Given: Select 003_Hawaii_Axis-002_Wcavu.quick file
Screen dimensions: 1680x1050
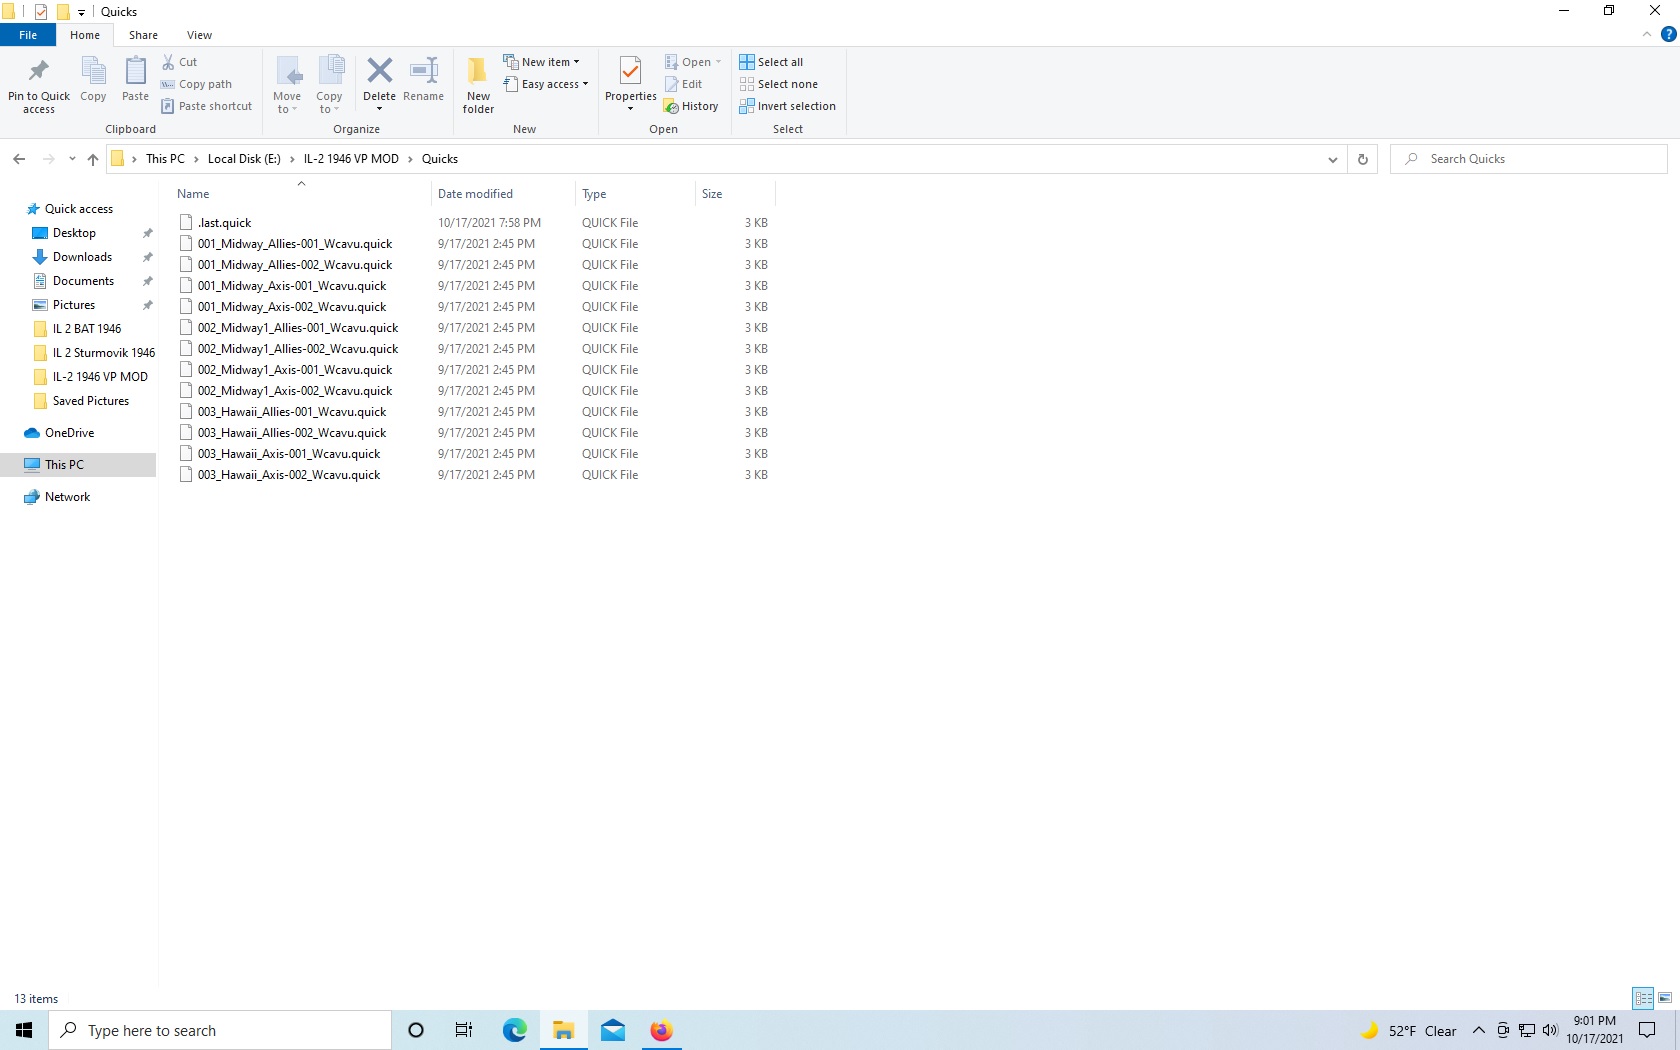Looking at the screenshot, I should pos(289,475).
